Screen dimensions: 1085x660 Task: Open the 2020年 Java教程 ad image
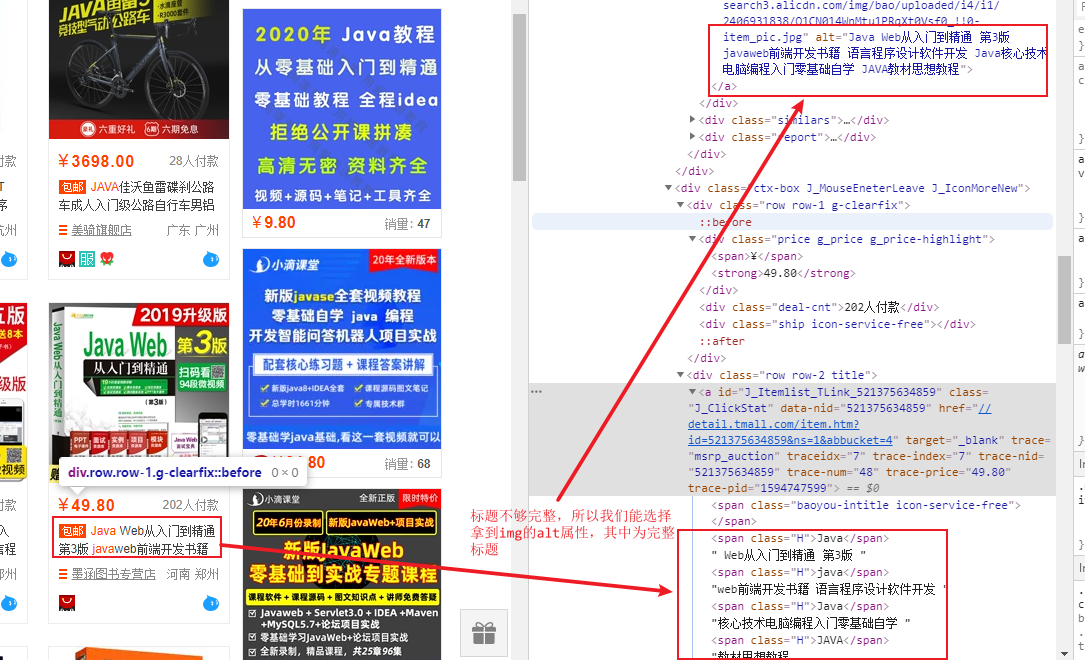pos(342,109)
